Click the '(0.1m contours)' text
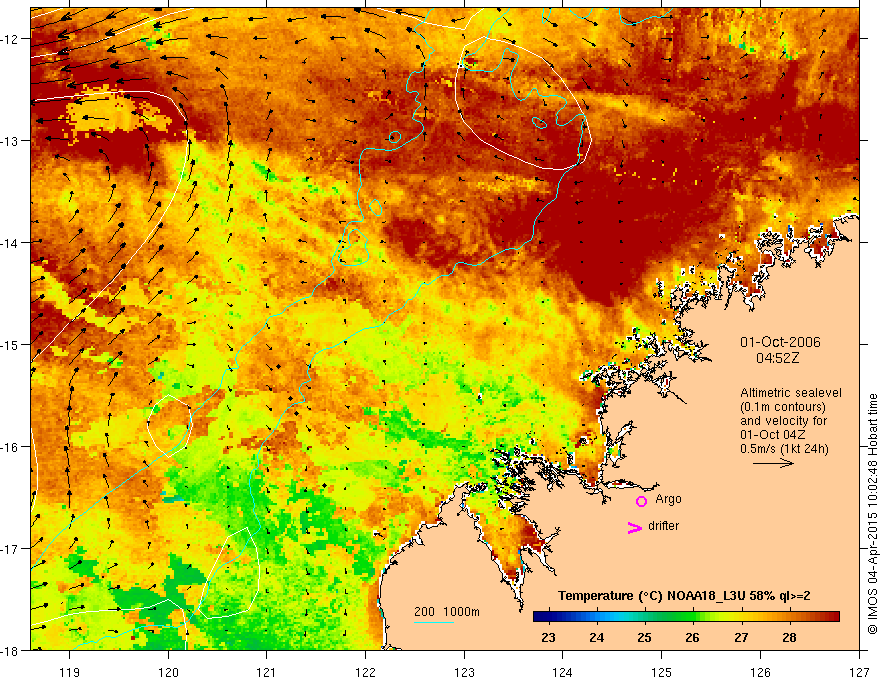The height and width of the screenshot is (680, 880). [783, 407]
